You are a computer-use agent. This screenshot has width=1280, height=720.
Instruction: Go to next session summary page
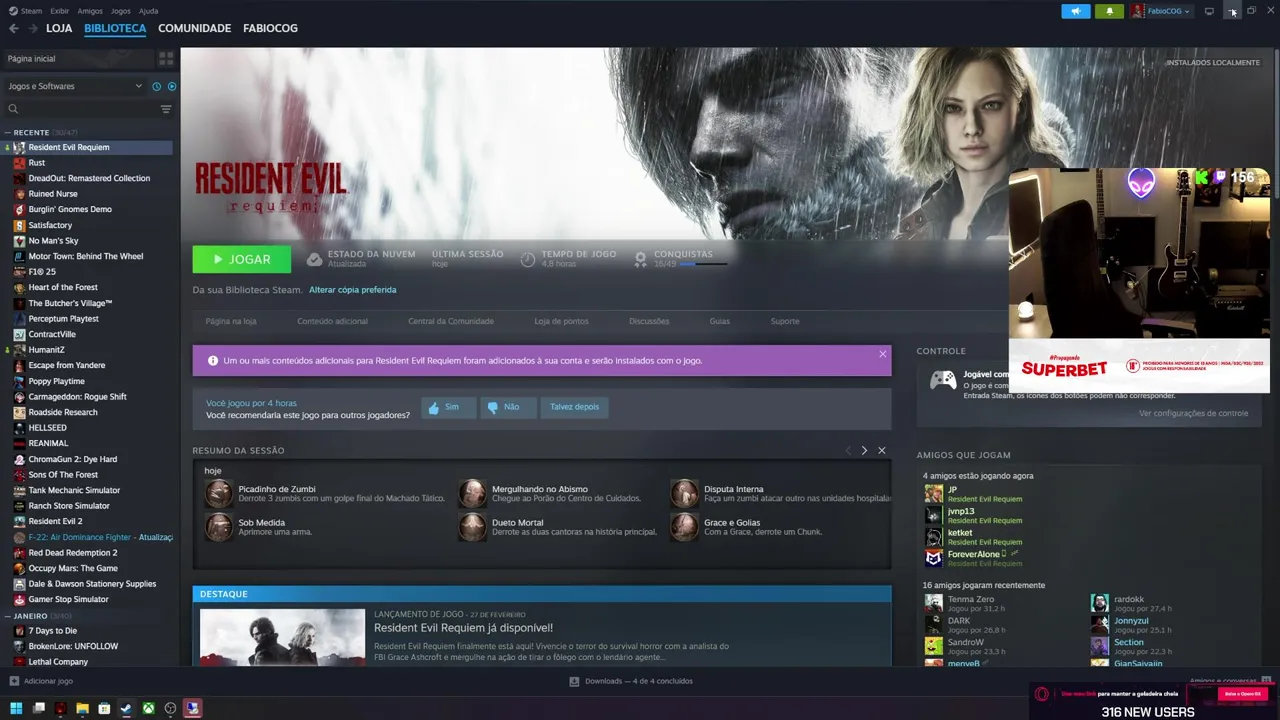click(x=864, y=451)
